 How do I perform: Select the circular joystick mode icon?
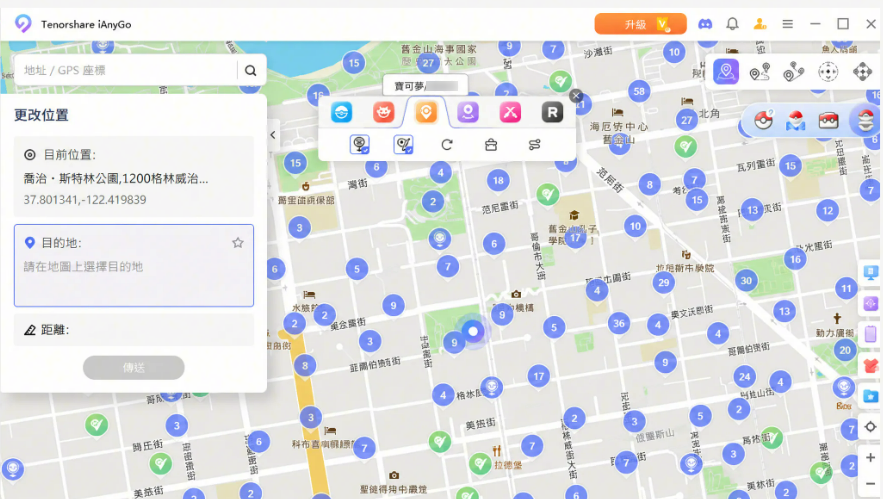click(x=828, y=72)
